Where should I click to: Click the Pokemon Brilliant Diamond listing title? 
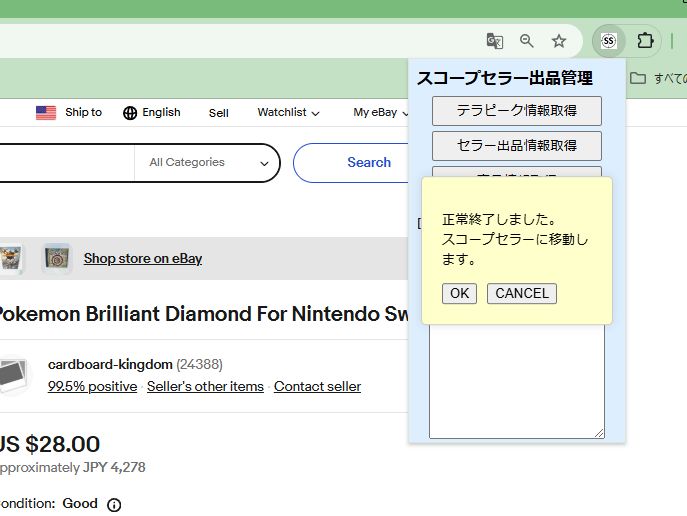[204, 314]
